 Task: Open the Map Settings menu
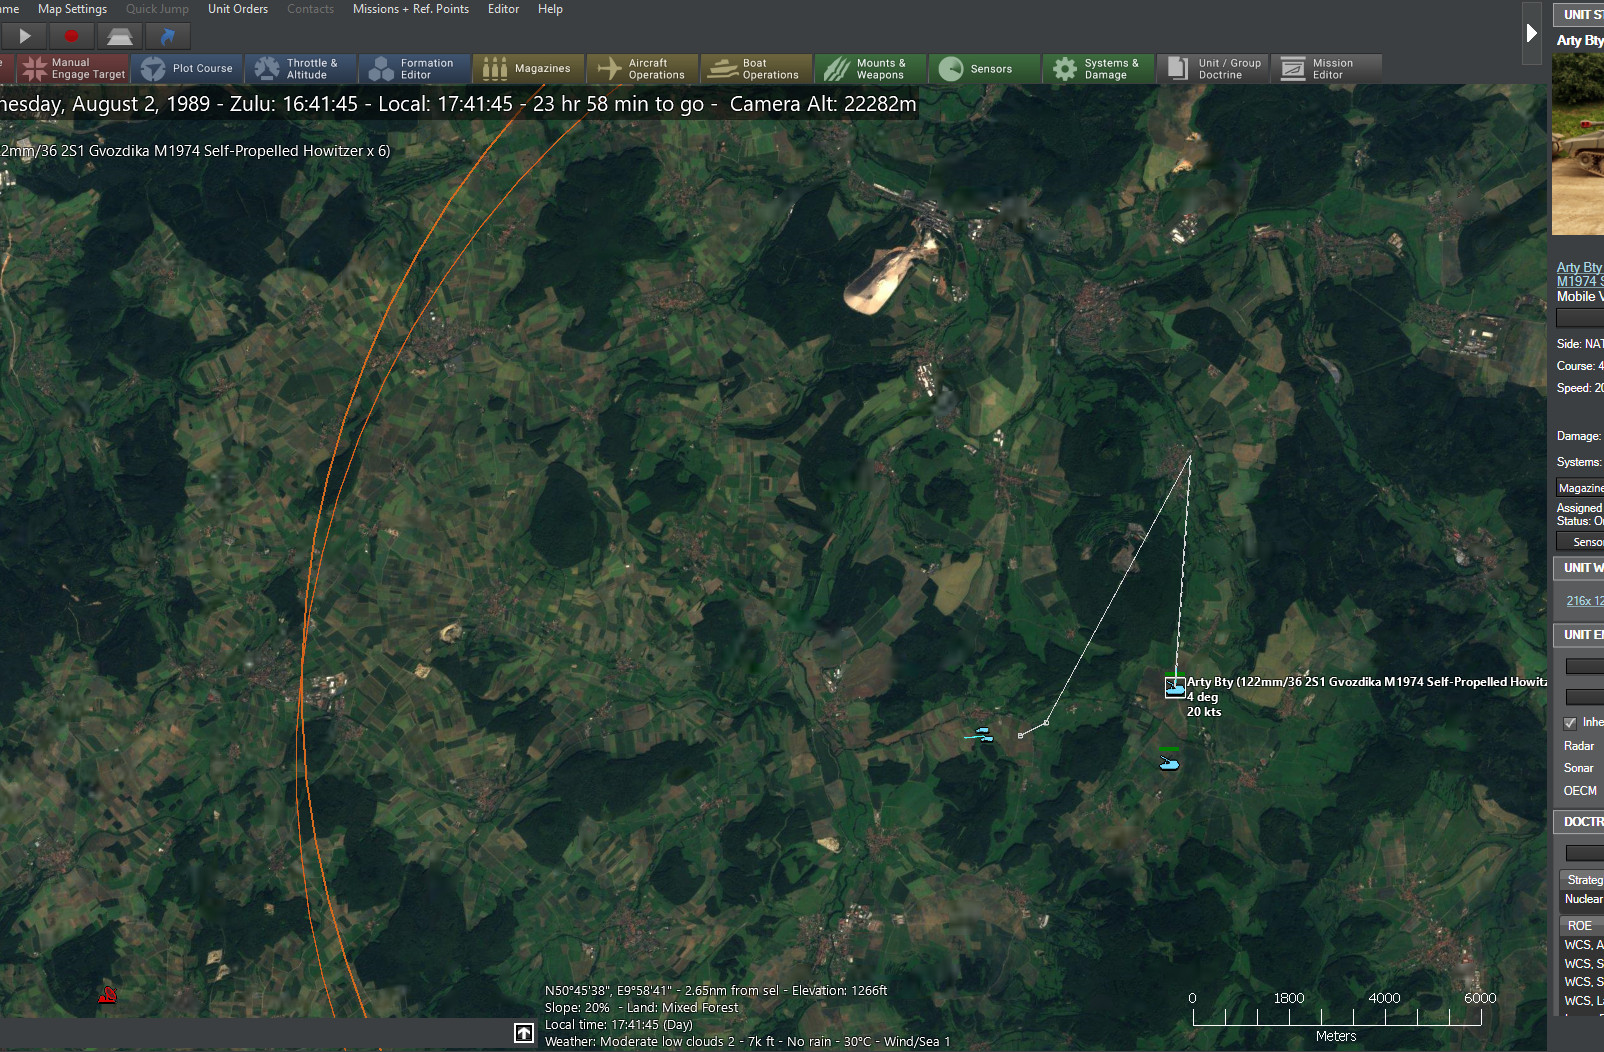72,9
